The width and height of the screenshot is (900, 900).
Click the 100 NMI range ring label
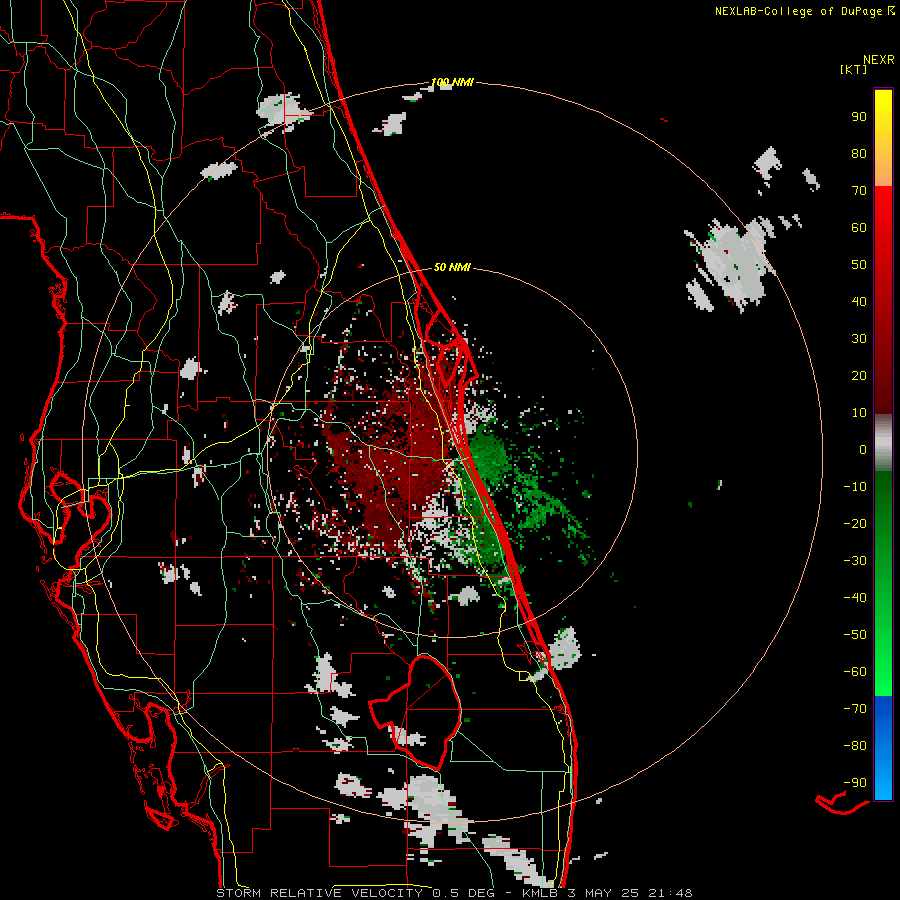tap(452, 82)
